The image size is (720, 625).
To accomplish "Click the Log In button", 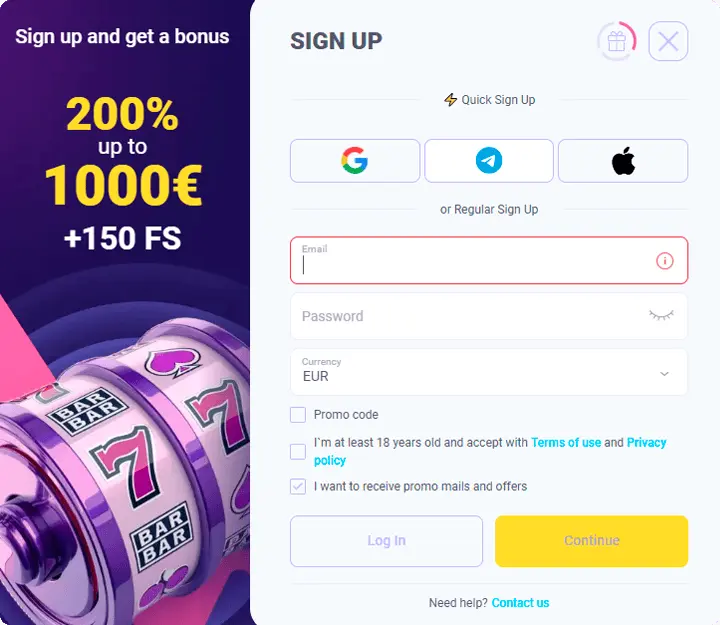I will (x=386, y=541).
